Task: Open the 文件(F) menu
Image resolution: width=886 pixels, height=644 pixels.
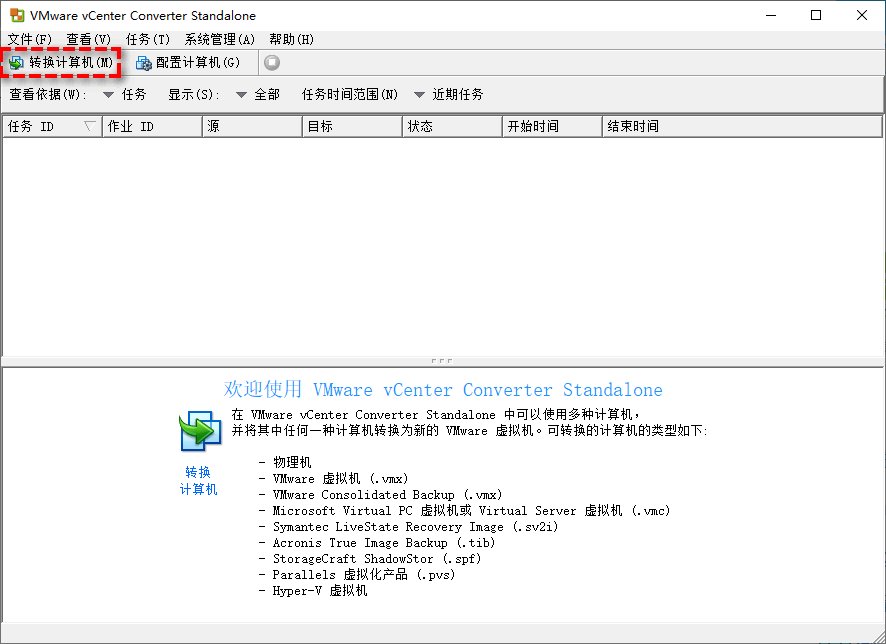Action: [29, 40]
